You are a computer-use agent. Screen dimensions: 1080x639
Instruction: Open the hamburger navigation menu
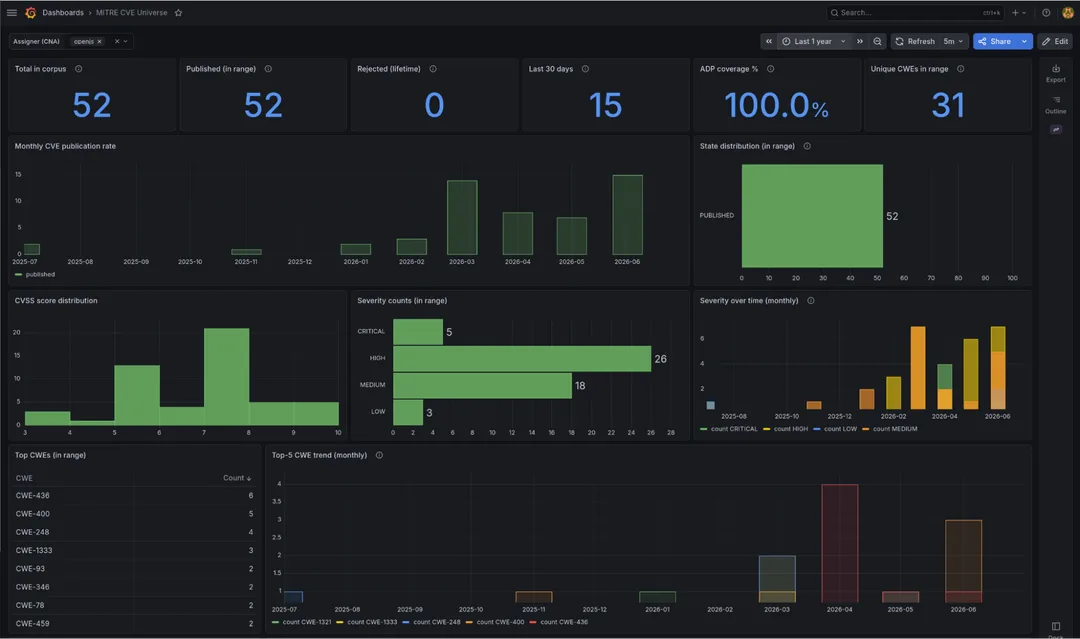click(12, 12)
